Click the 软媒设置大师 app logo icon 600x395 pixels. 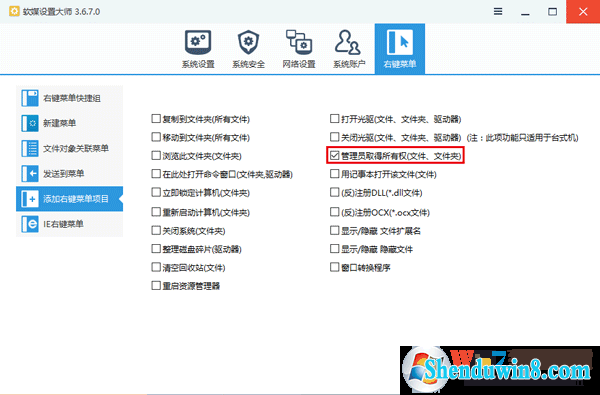click(14, 11)
